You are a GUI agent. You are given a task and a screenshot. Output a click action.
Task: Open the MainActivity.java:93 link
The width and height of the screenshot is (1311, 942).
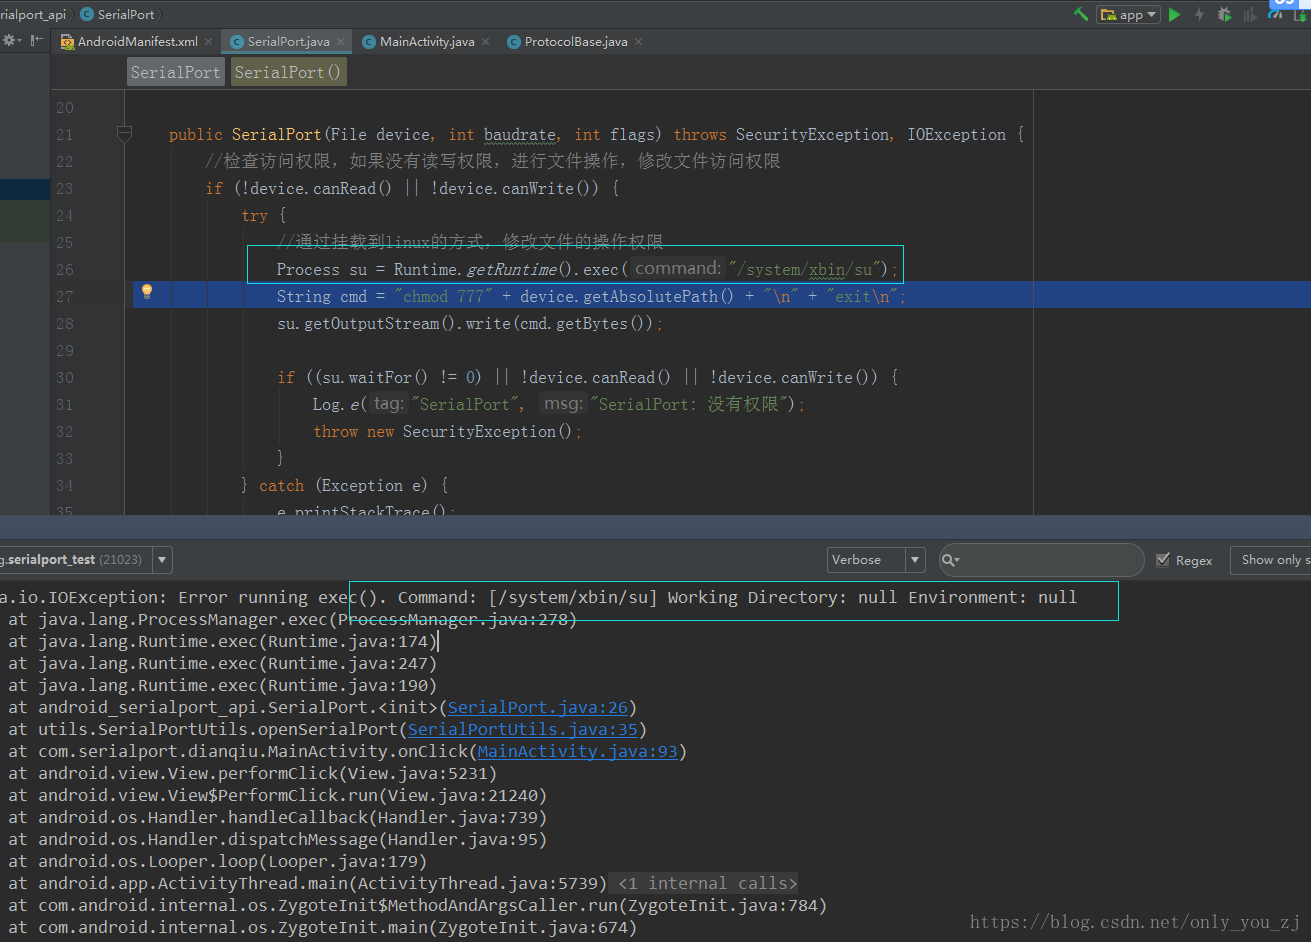click(578, 751)
